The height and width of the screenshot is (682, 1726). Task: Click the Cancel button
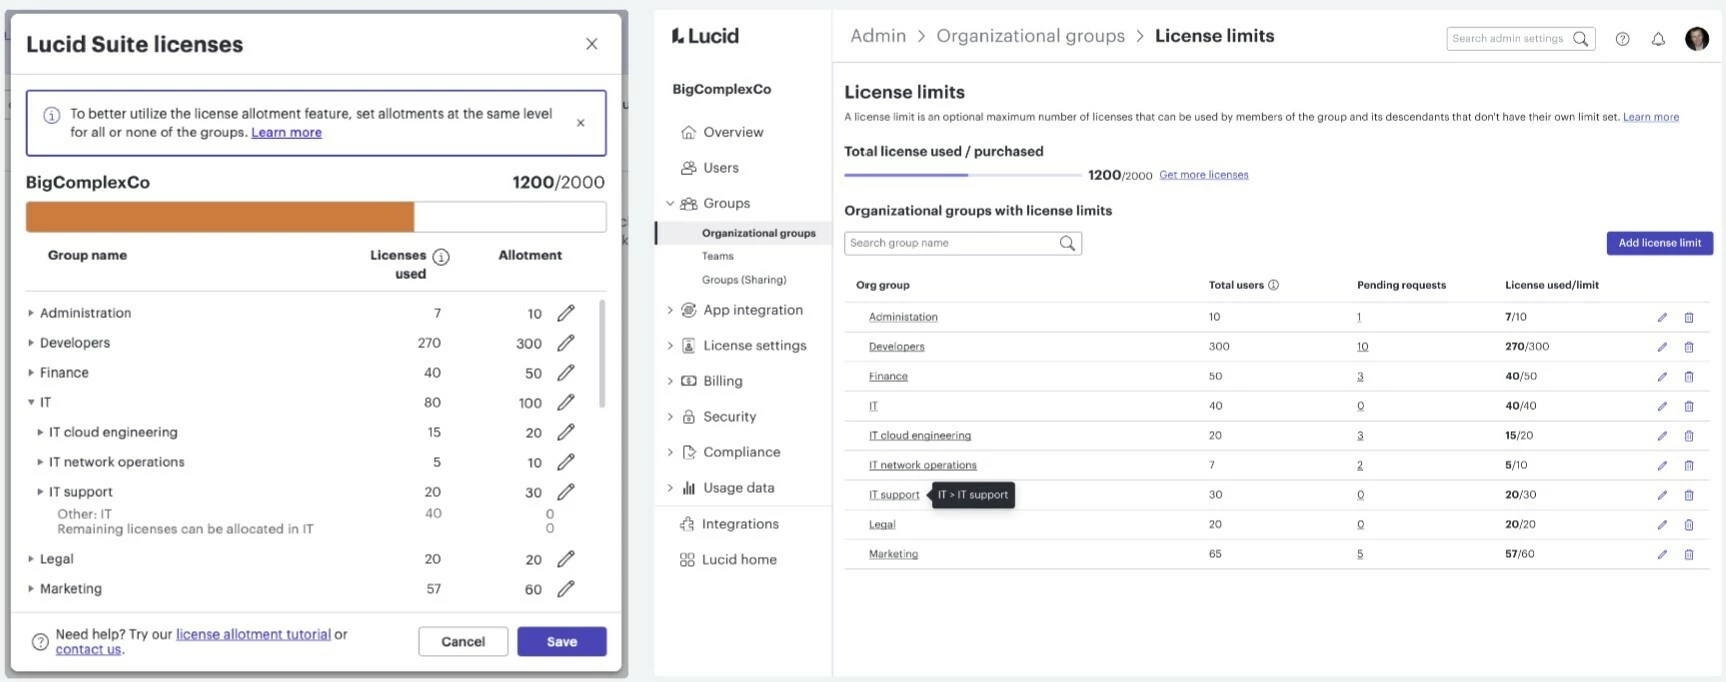(x=463, y=642)
